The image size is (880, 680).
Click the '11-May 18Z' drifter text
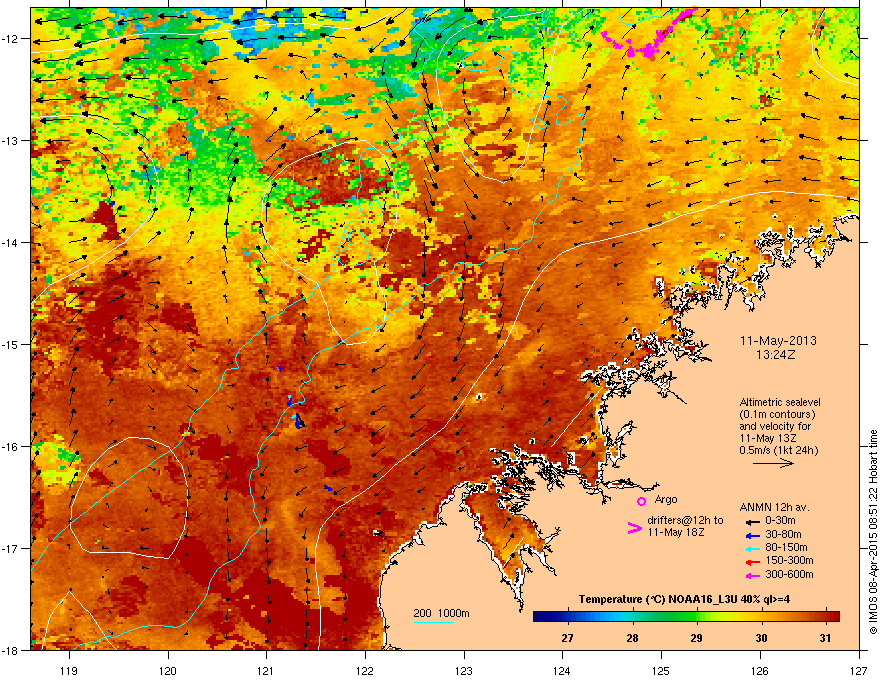pyautogui.click(x=676, y=532)
